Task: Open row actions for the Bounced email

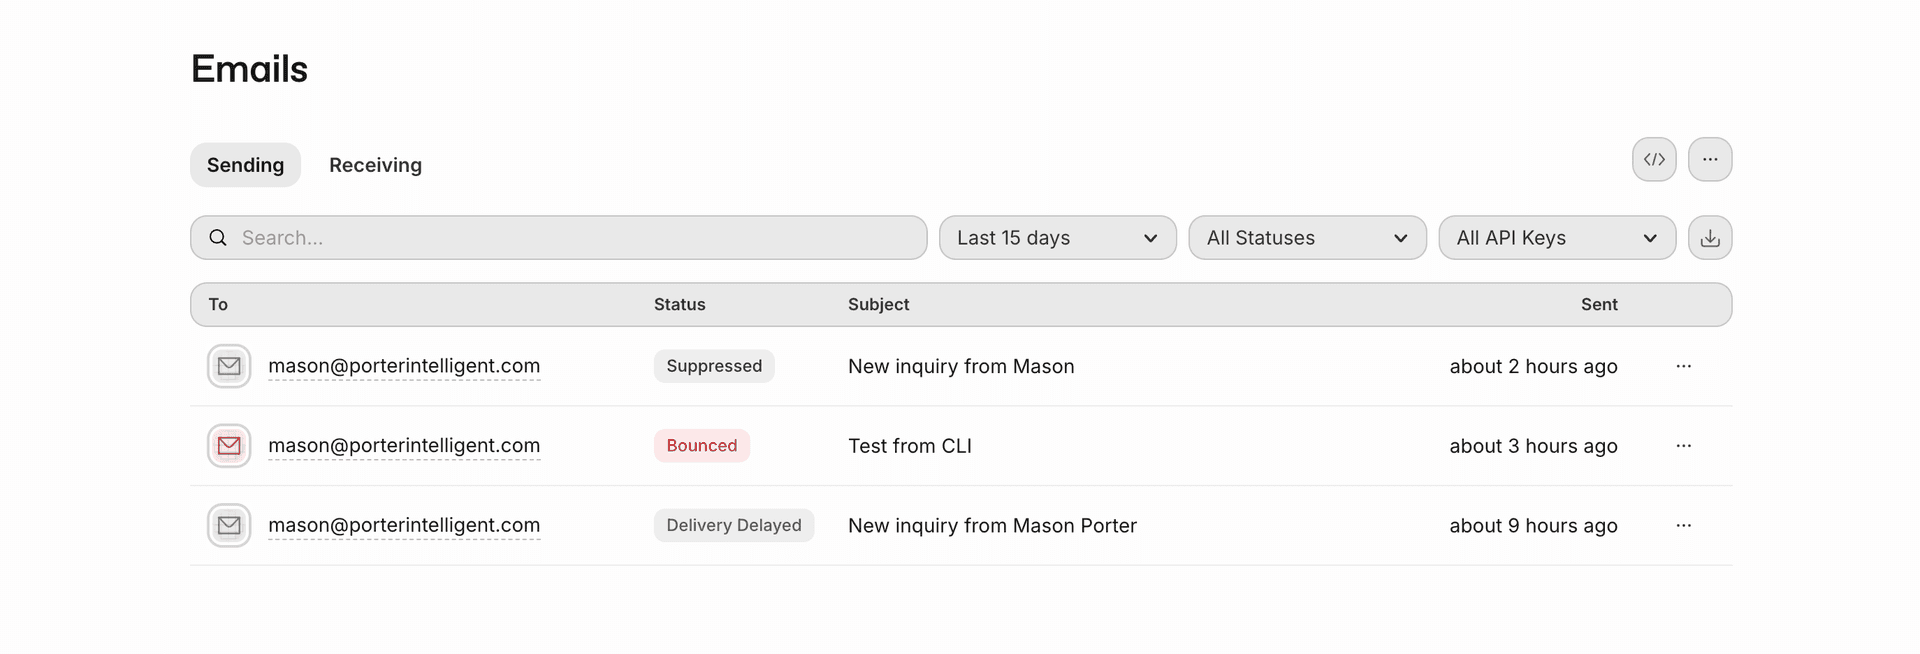Action: click(x=1684, y=446)
